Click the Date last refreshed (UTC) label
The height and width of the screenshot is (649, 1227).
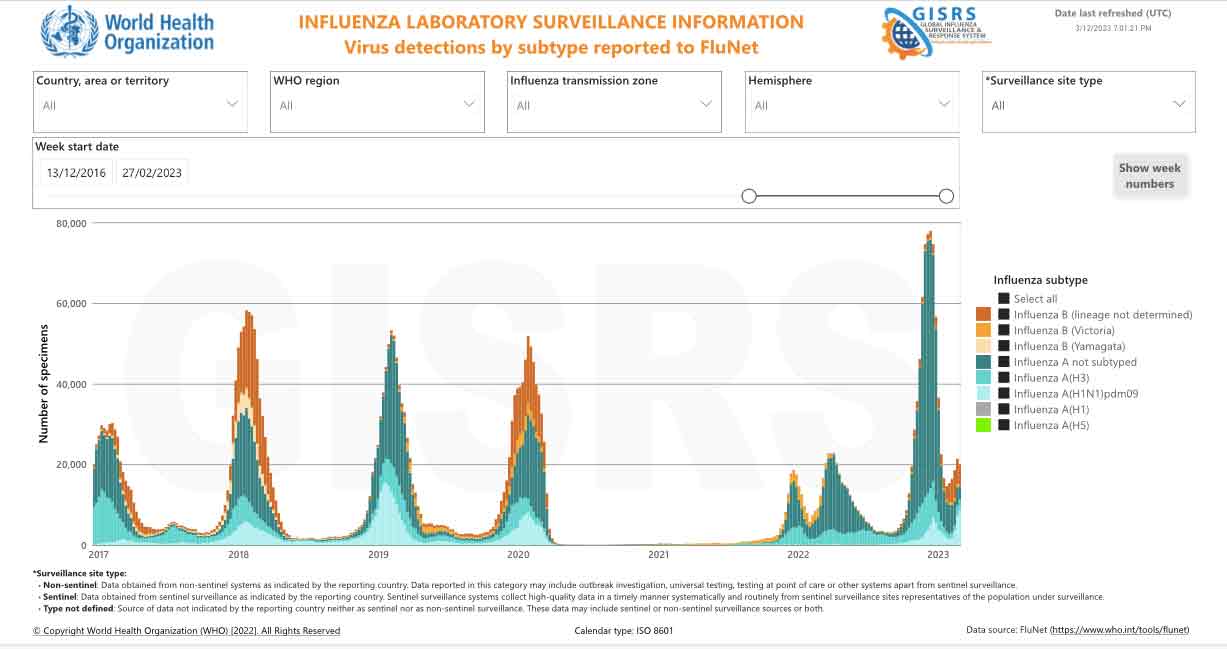[1113, 13]
